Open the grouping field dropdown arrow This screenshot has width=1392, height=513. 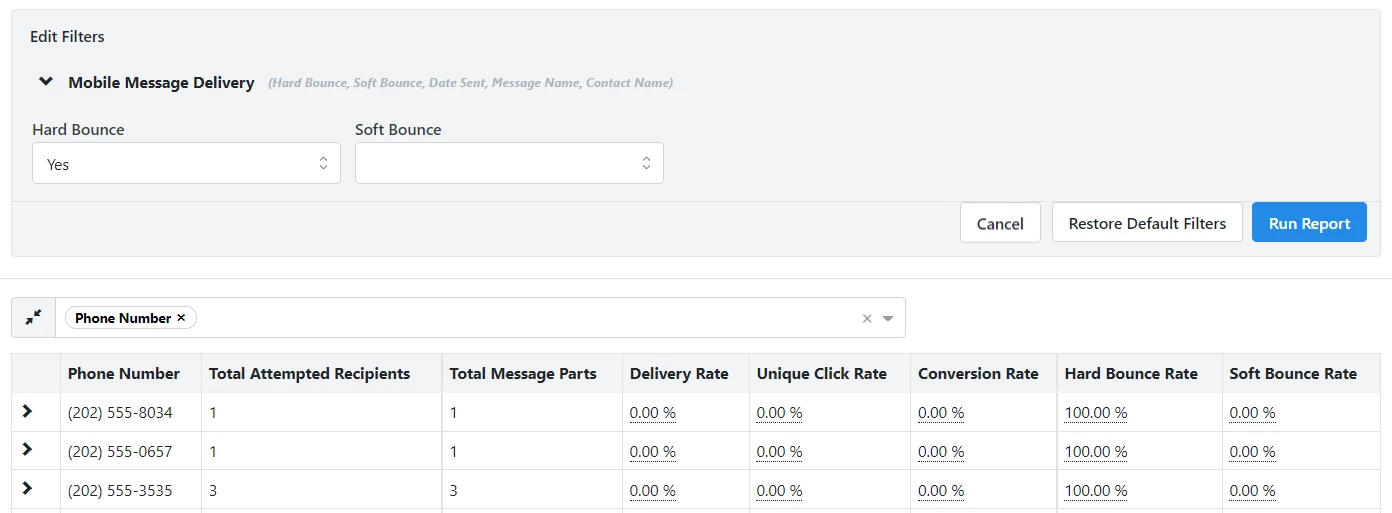(x=888, y=318)
